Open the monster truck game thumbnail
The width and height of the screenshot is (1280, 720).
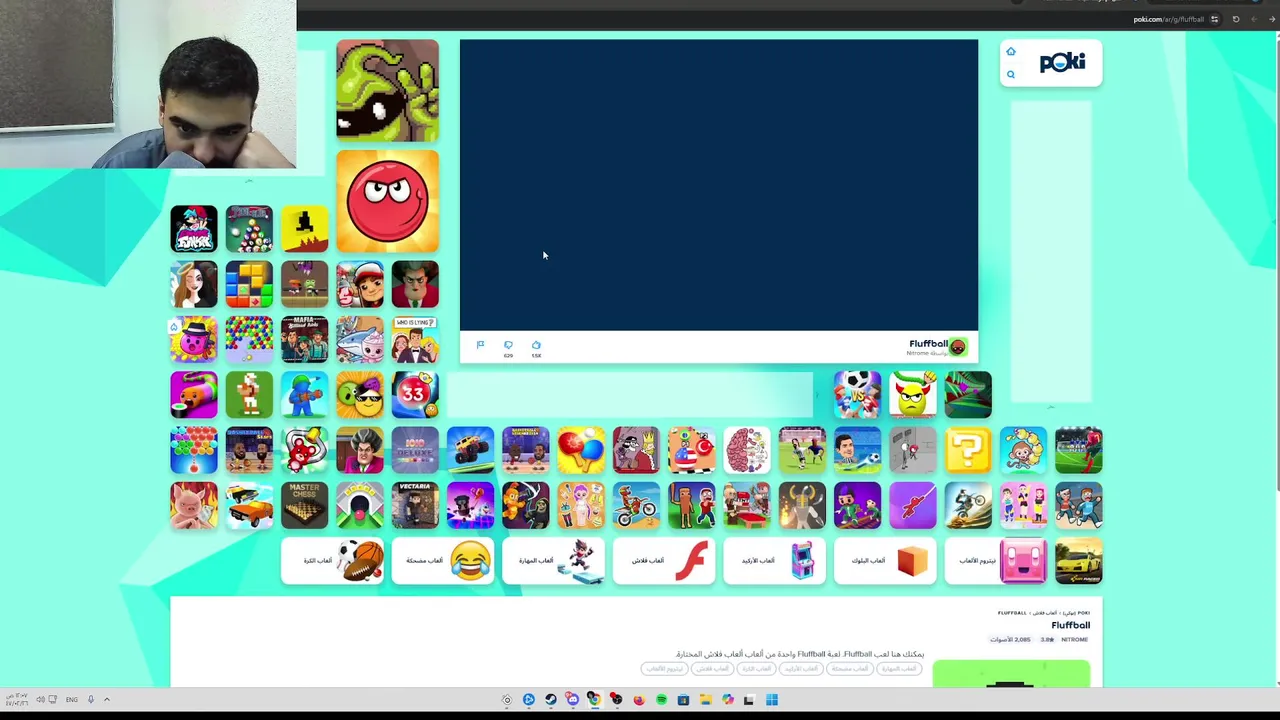coord(470,450)
